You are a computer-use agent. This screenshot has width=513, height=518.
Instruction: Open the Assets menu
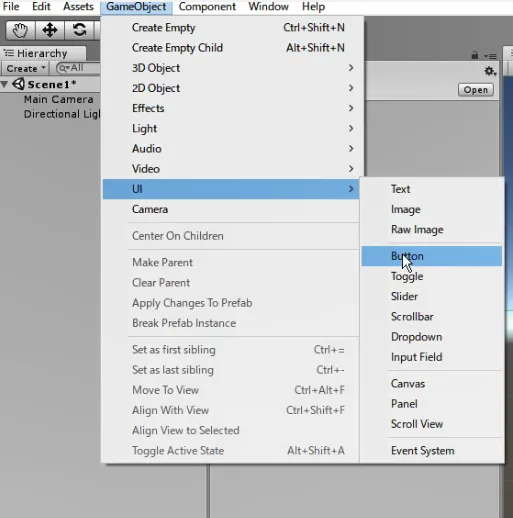(x=78, y=7)
